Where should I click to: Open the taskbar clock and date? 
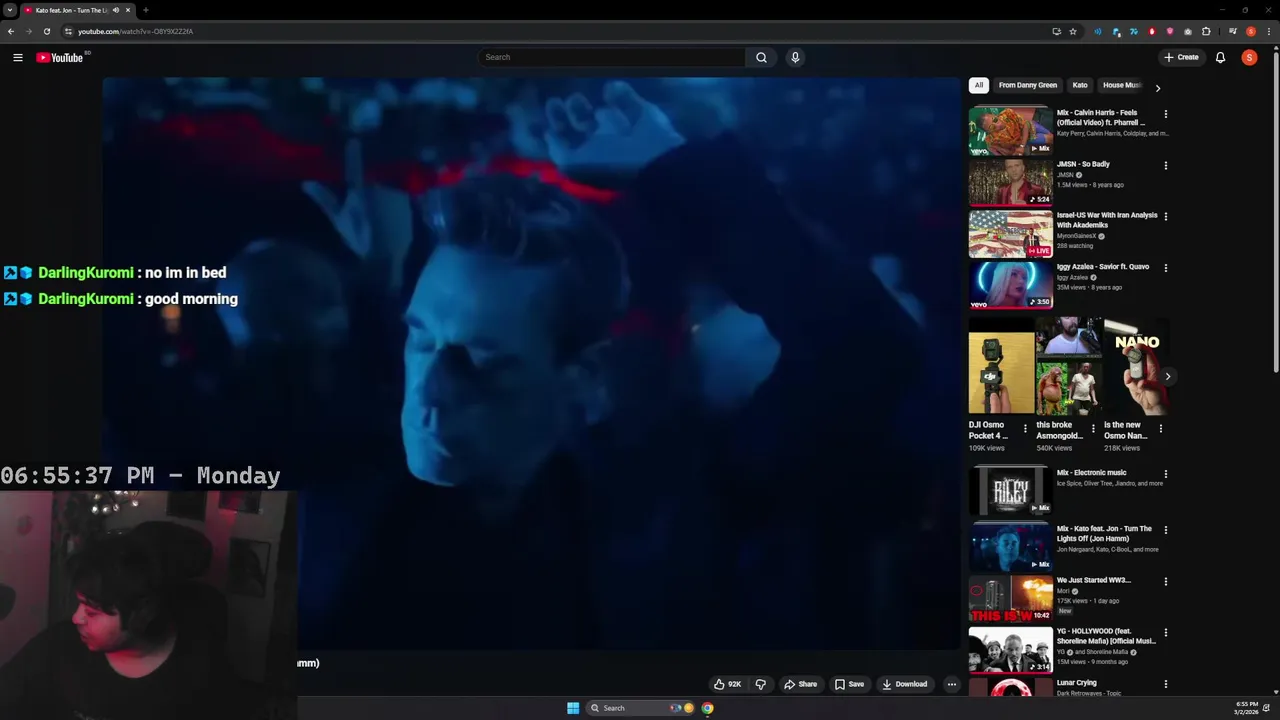(1246, 708)
